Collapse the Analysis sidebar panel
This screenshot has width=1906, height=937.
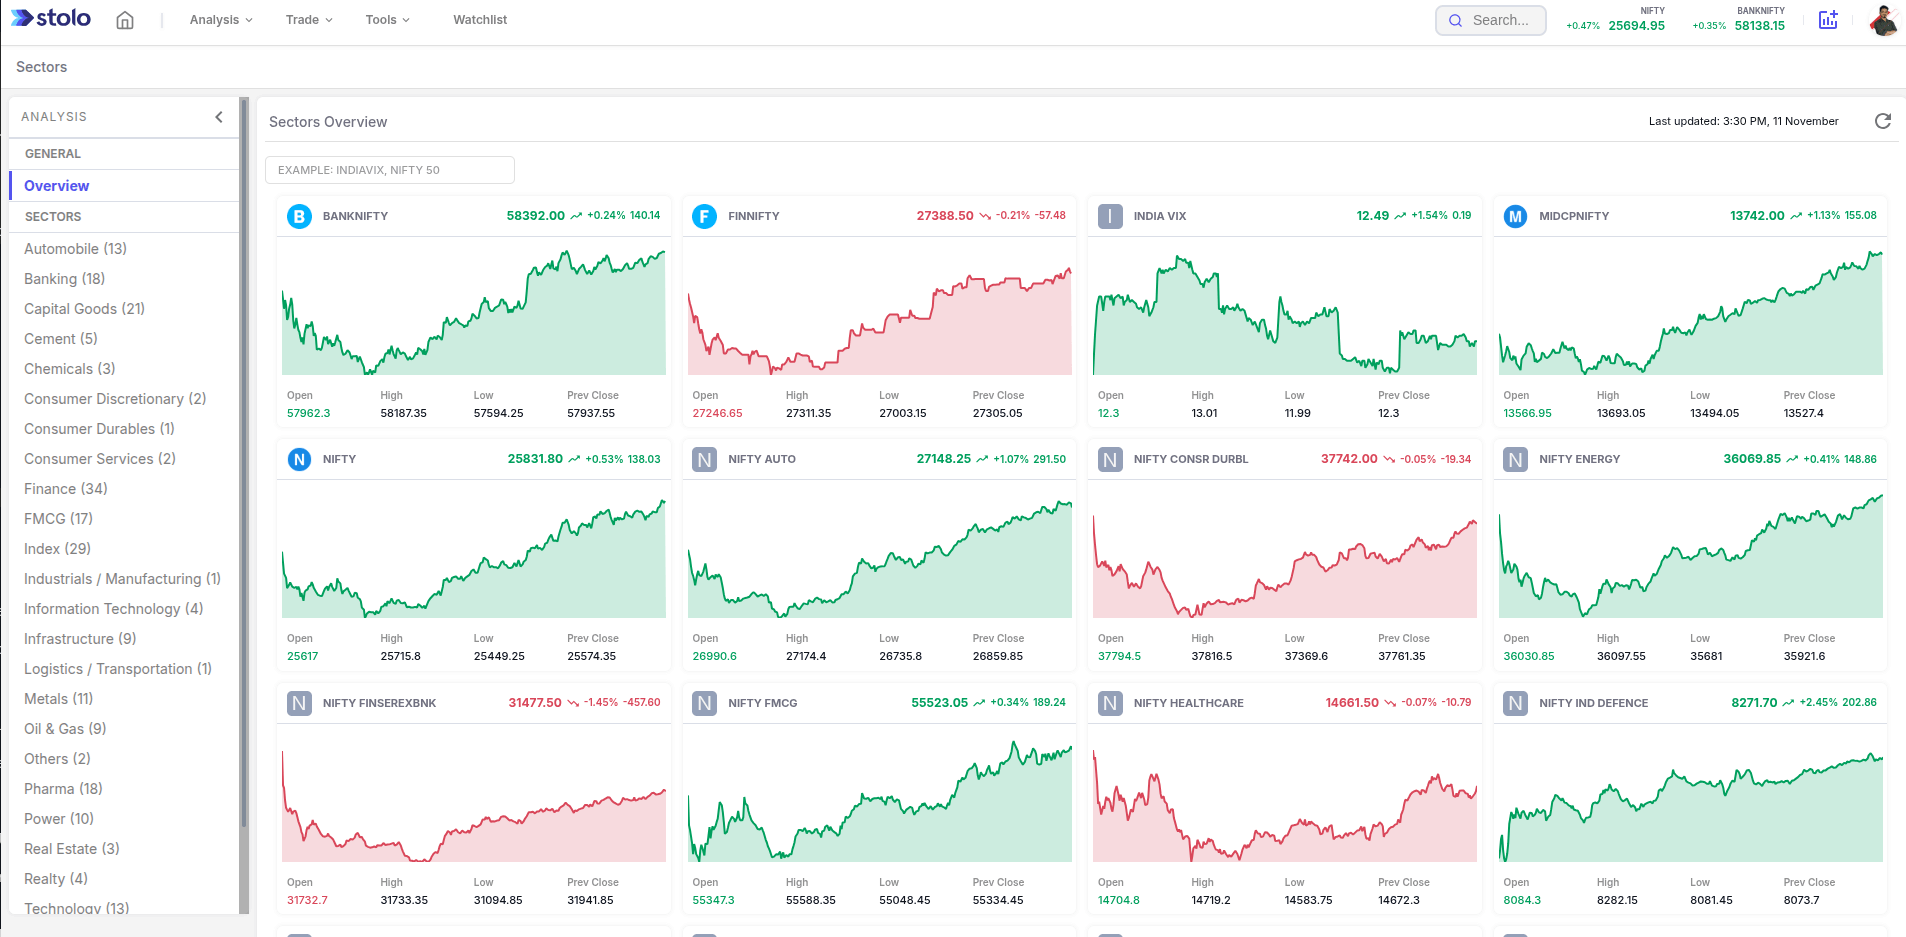[219, 117]
